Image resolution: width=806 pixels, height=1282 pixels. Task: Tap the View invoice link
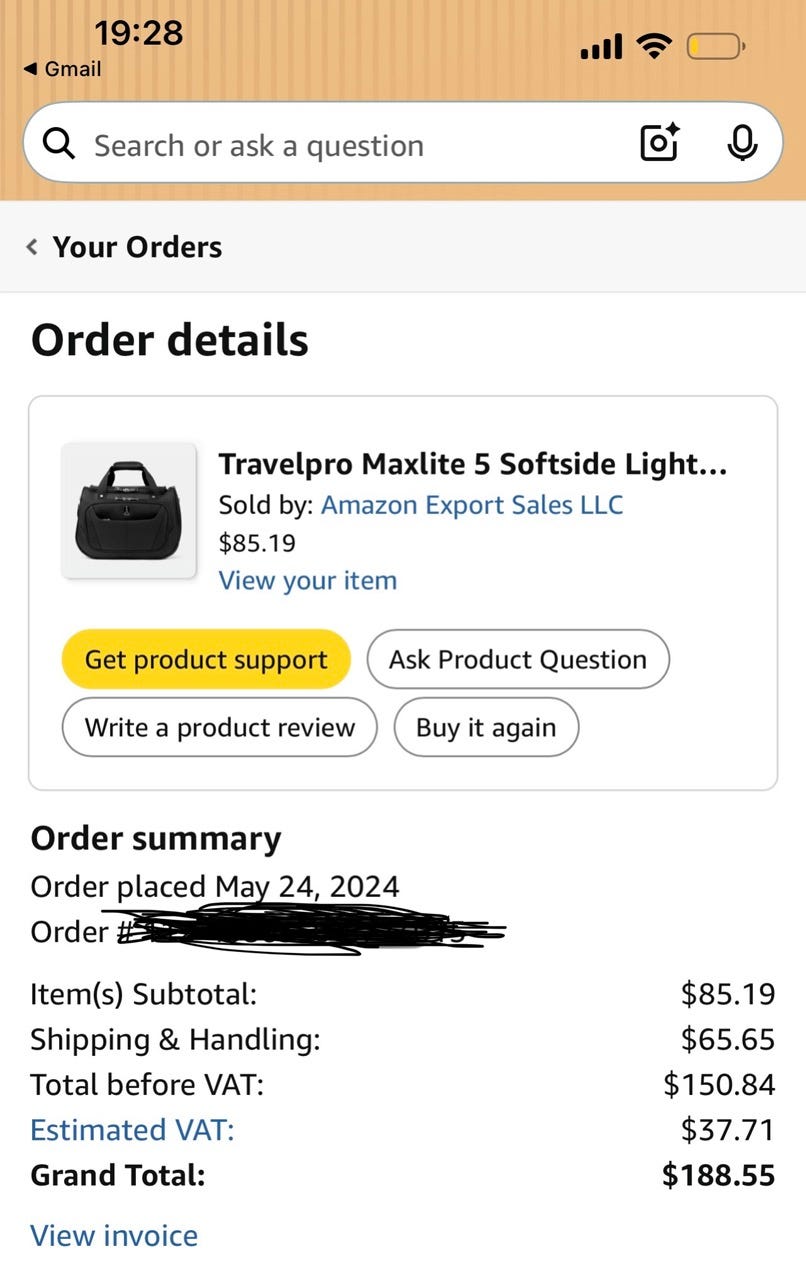(114, 1235)
